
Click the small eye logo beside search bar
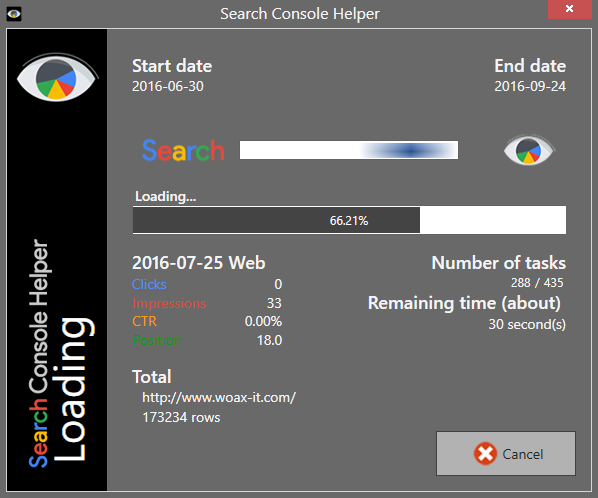[x=528, y=150]
